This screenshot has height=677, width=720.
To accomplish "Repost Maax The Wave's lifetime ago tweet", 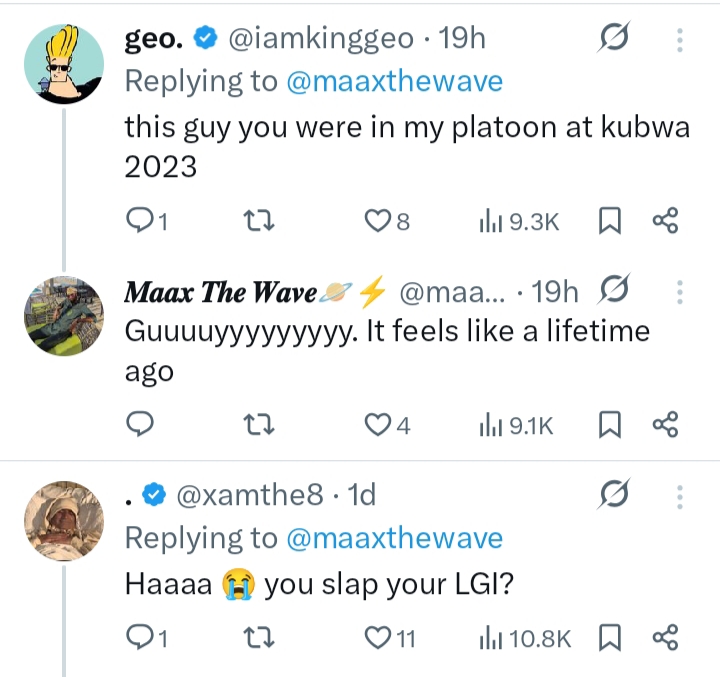I will [x=259, y=426].
